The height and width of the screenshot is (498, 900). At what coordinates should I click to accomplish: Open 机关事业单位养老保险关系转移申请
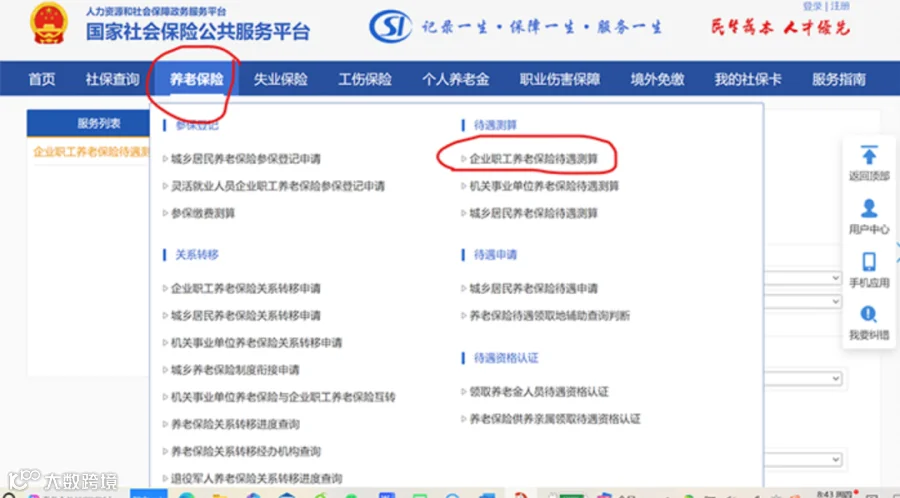257,343
